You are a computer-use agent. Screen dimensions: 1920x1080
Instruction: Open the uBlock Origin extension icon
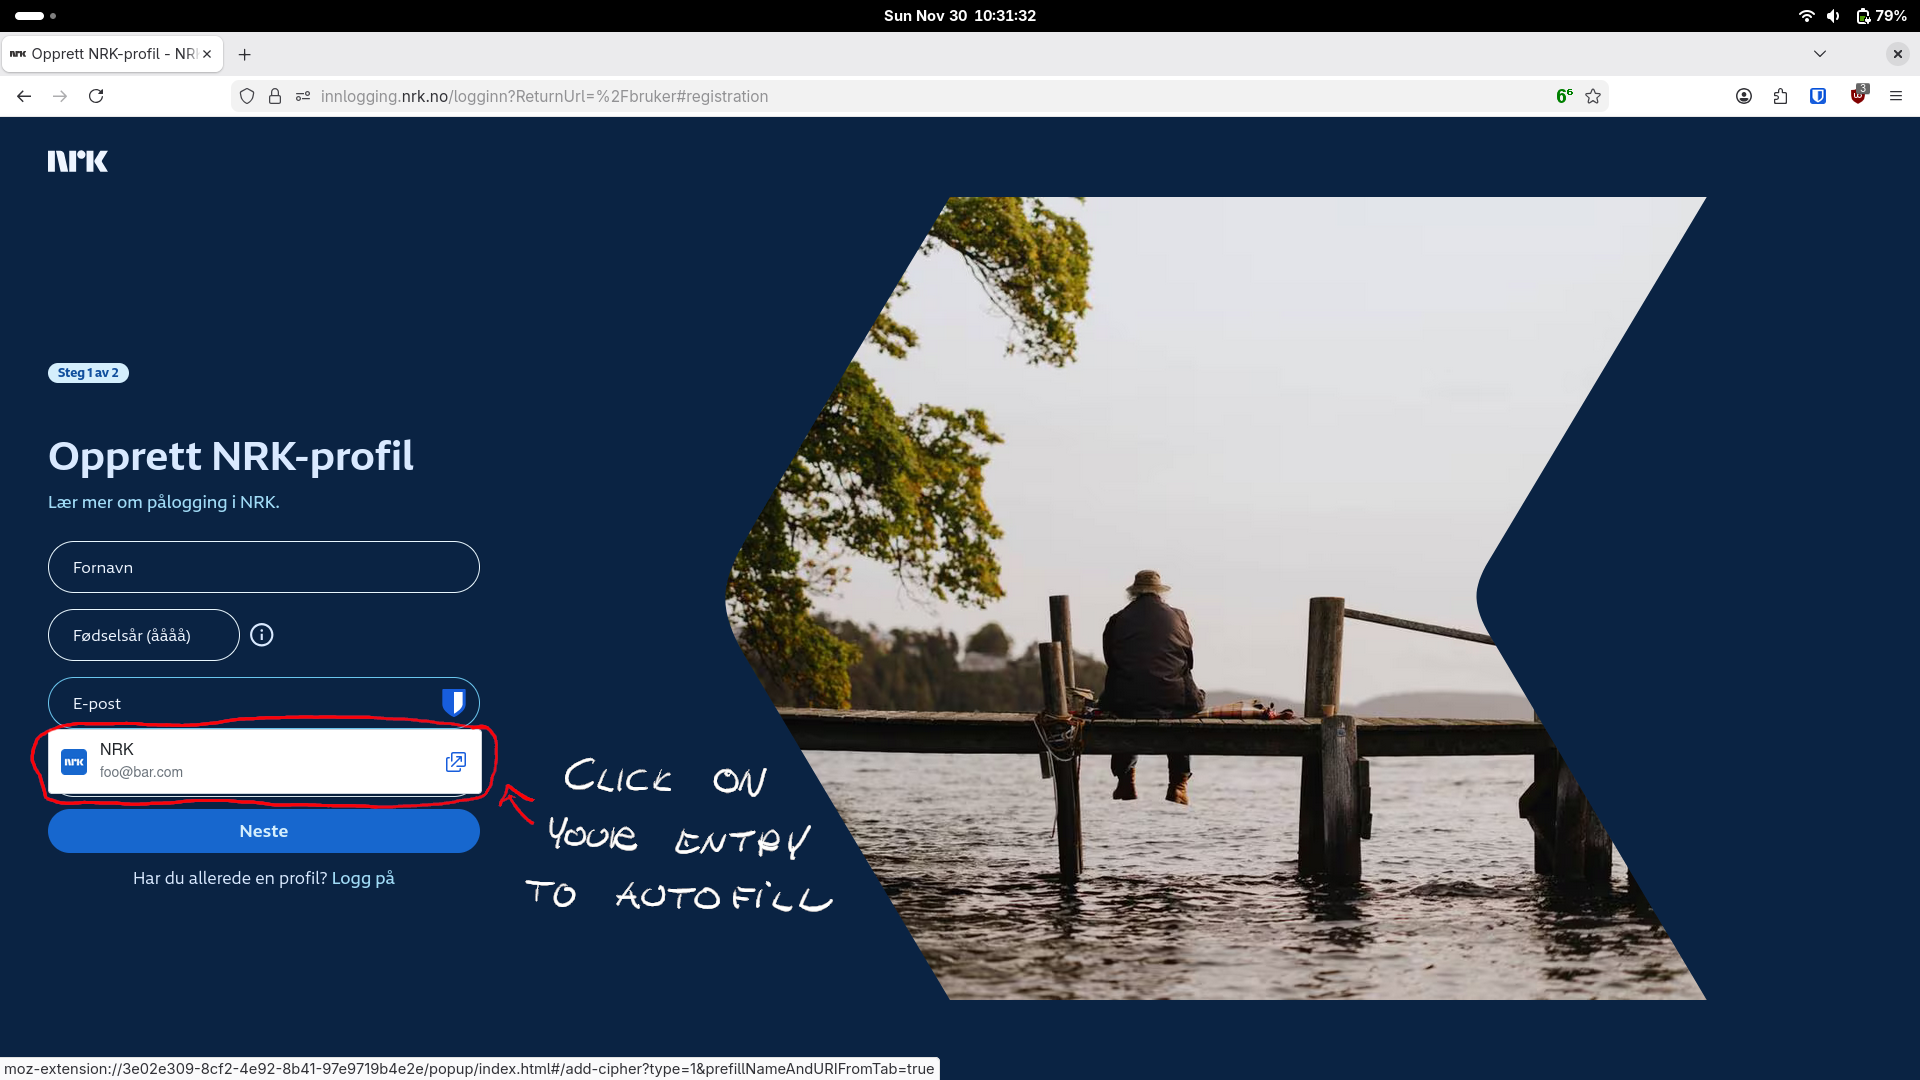click(1858, 96)
